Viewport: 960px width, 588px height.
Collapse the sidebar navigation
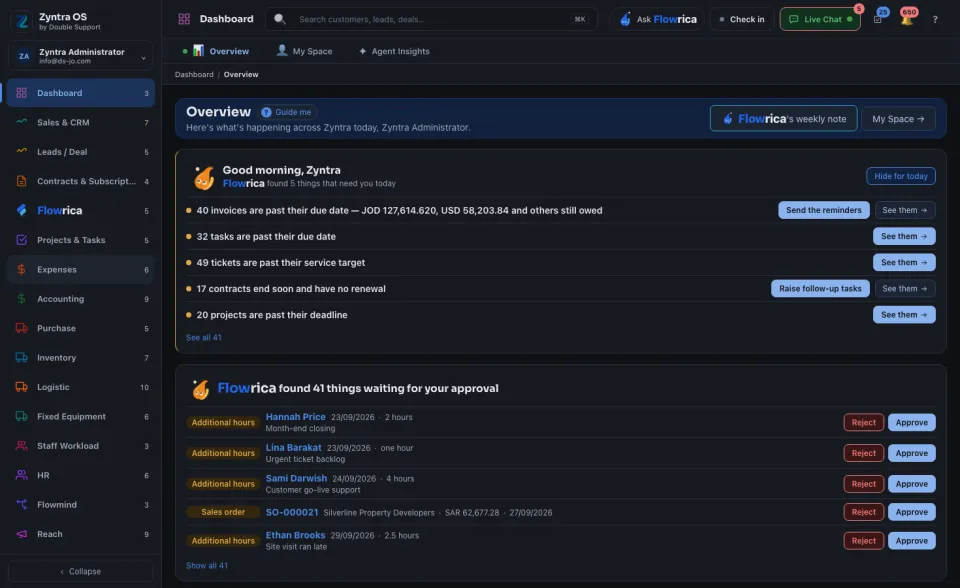pos(80,571)
